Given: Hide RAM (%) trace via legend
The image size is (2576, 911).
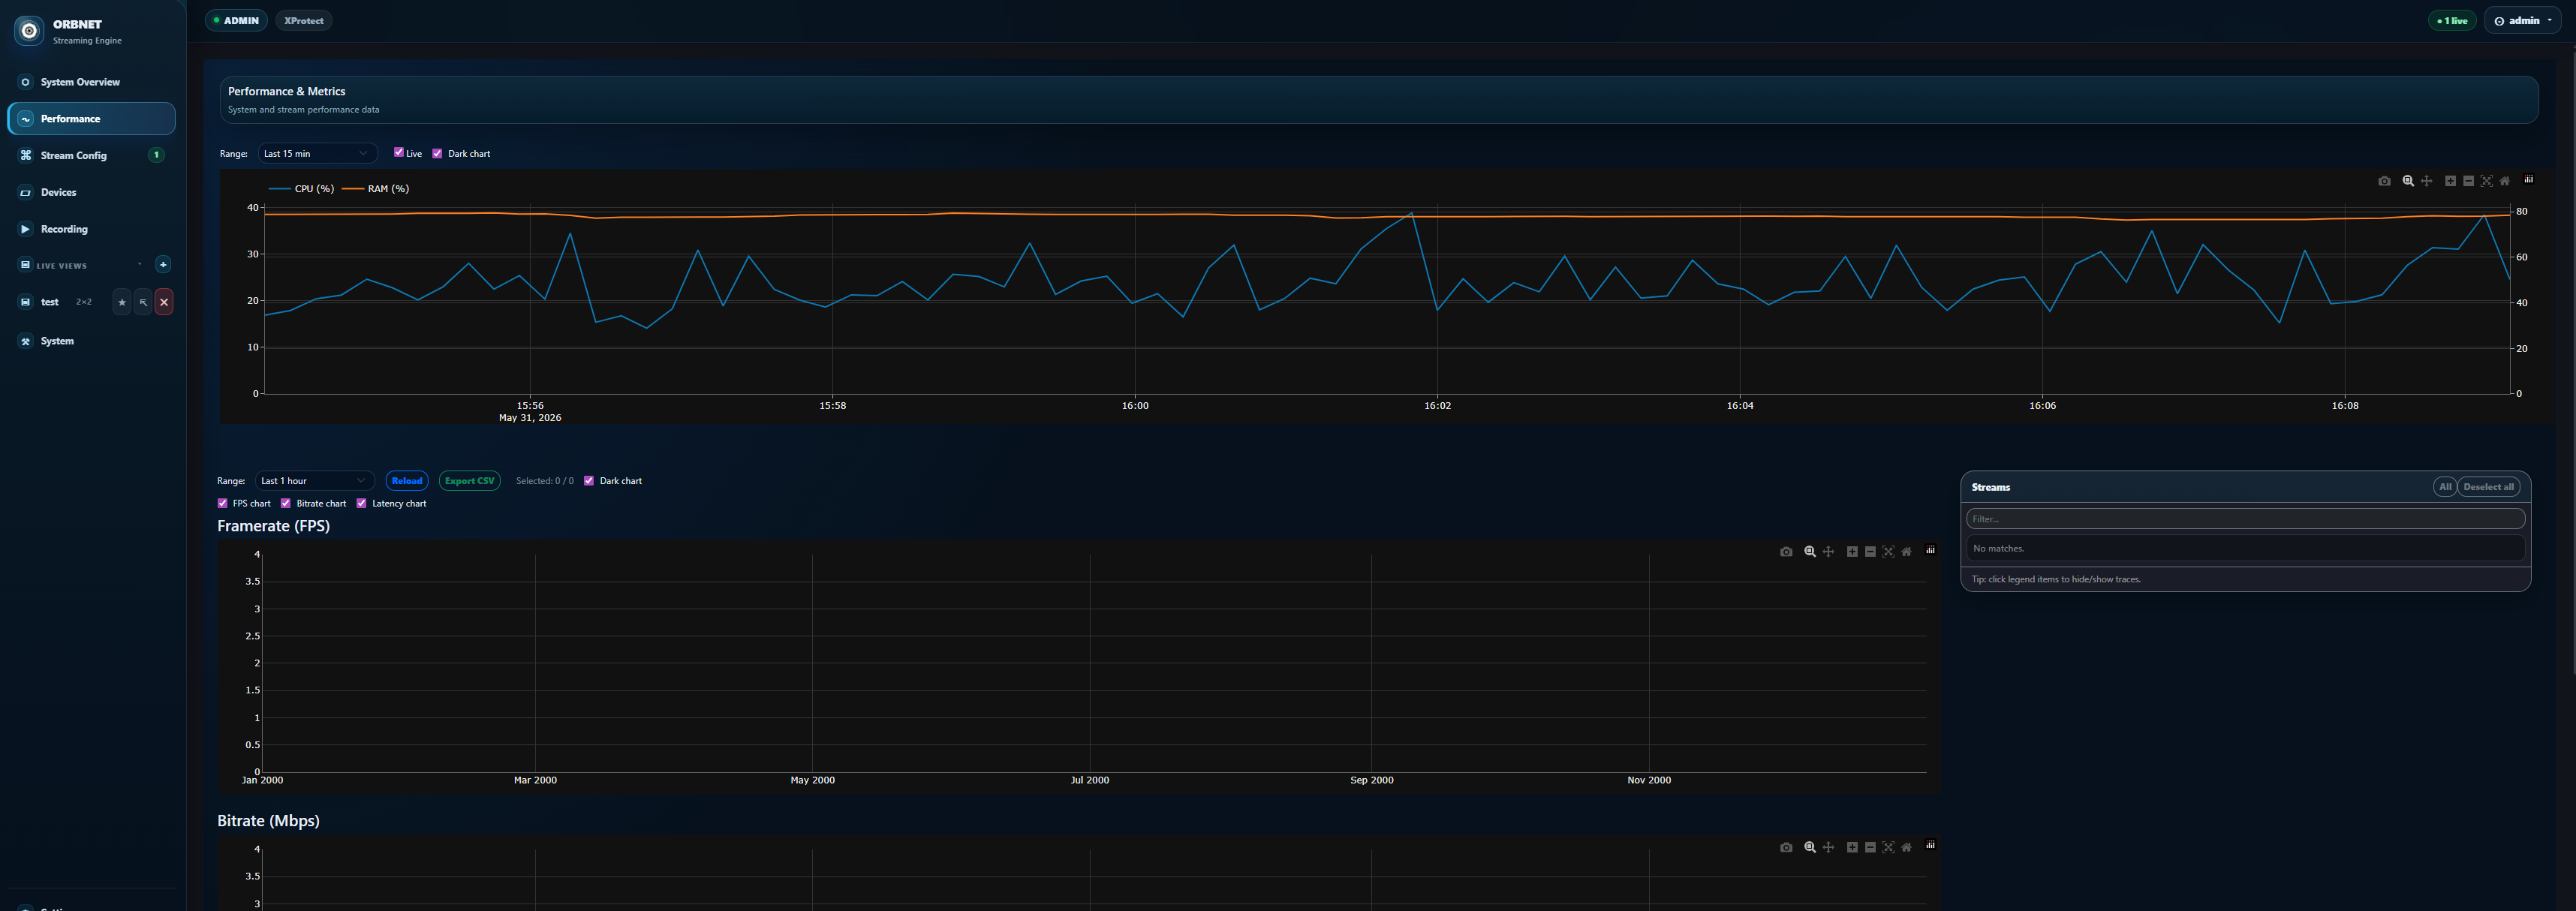Looking at the screenshot, I should pos(376,188).
